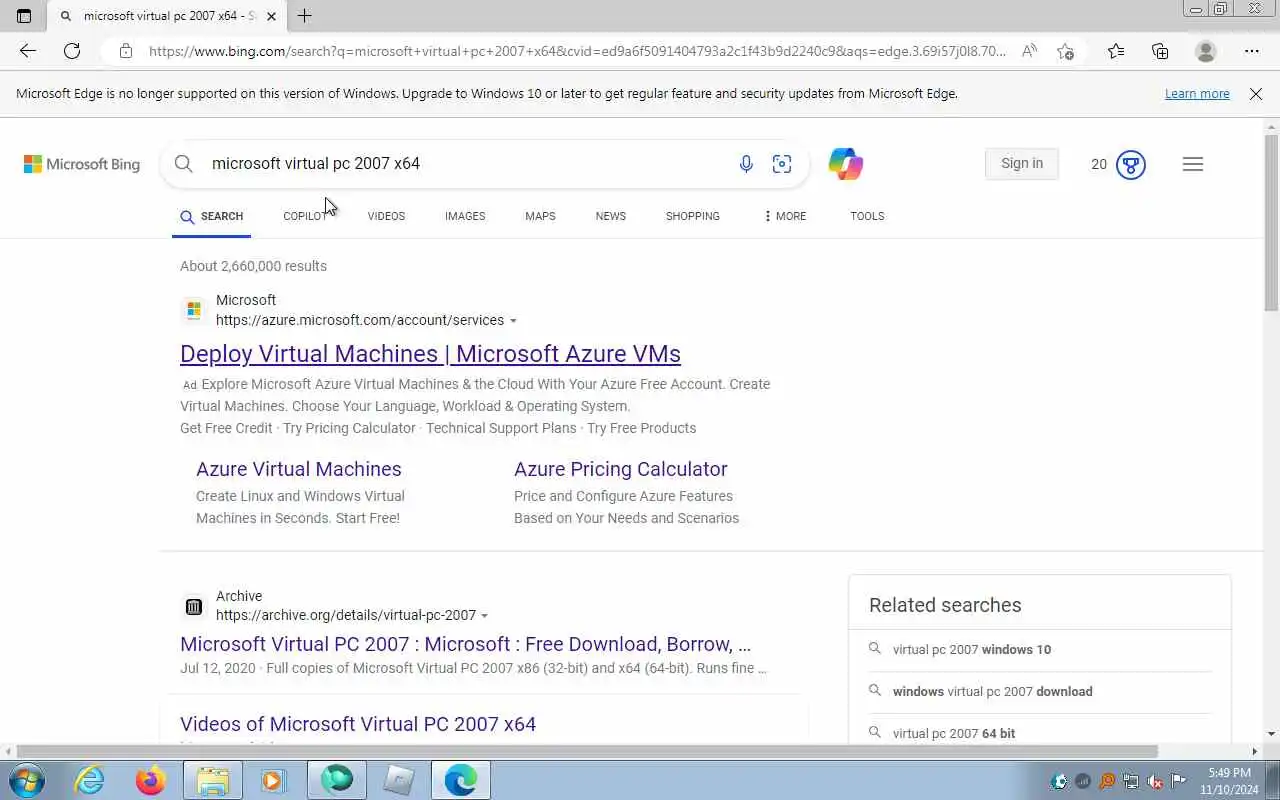Open the TOOLS option

[x=867, y=216]
